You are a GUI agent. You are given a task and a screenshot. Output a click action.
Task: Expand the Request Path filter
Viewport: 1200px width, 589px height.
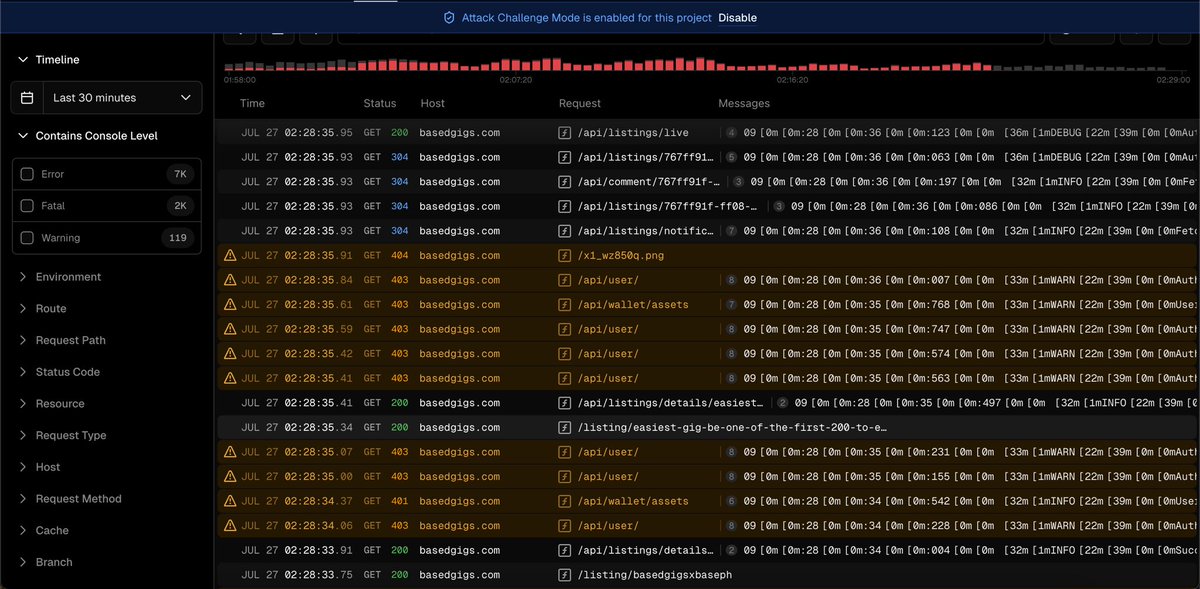63,340
